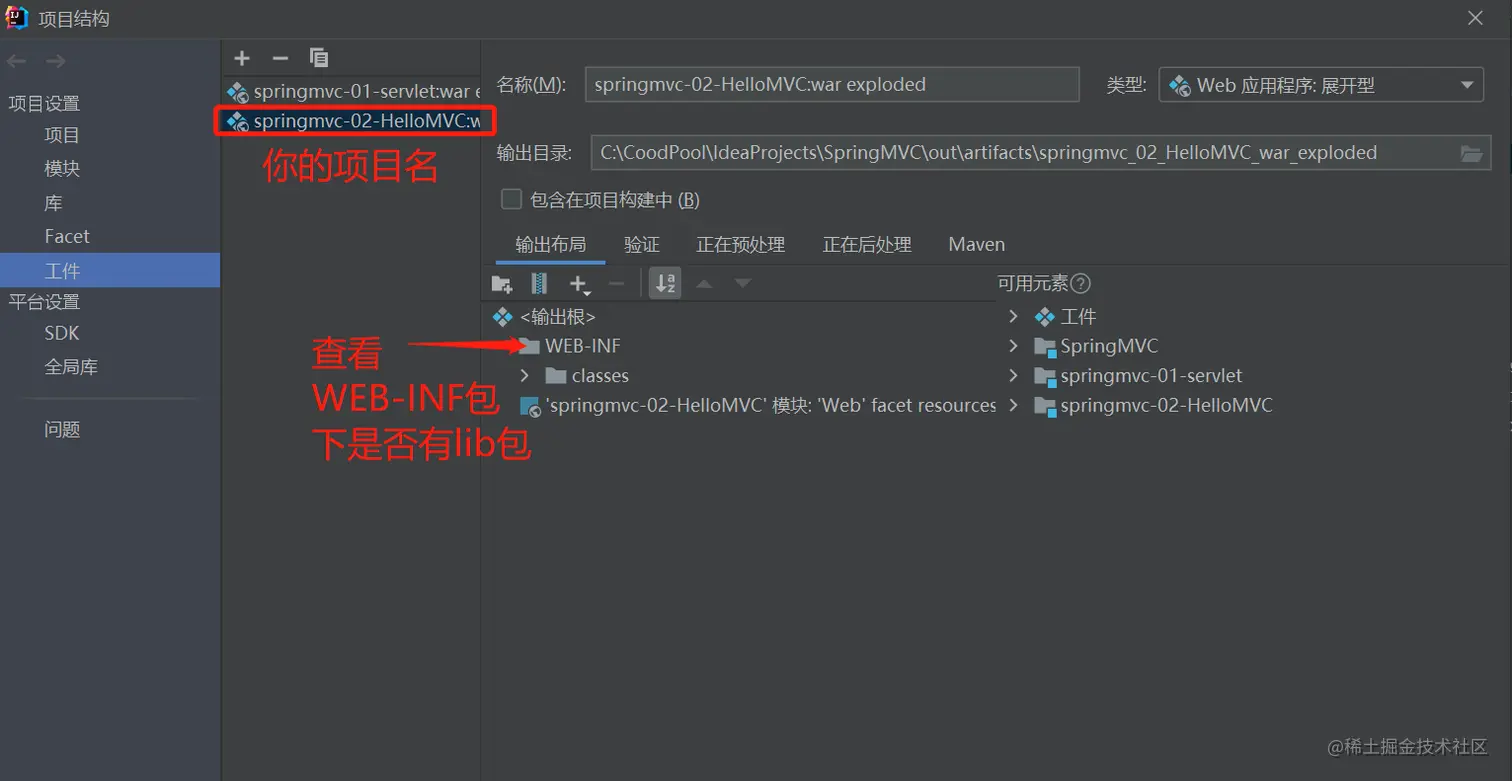Open Facet settings section
The width and height of the screenshot is (1512, 781).
point(67,237)
